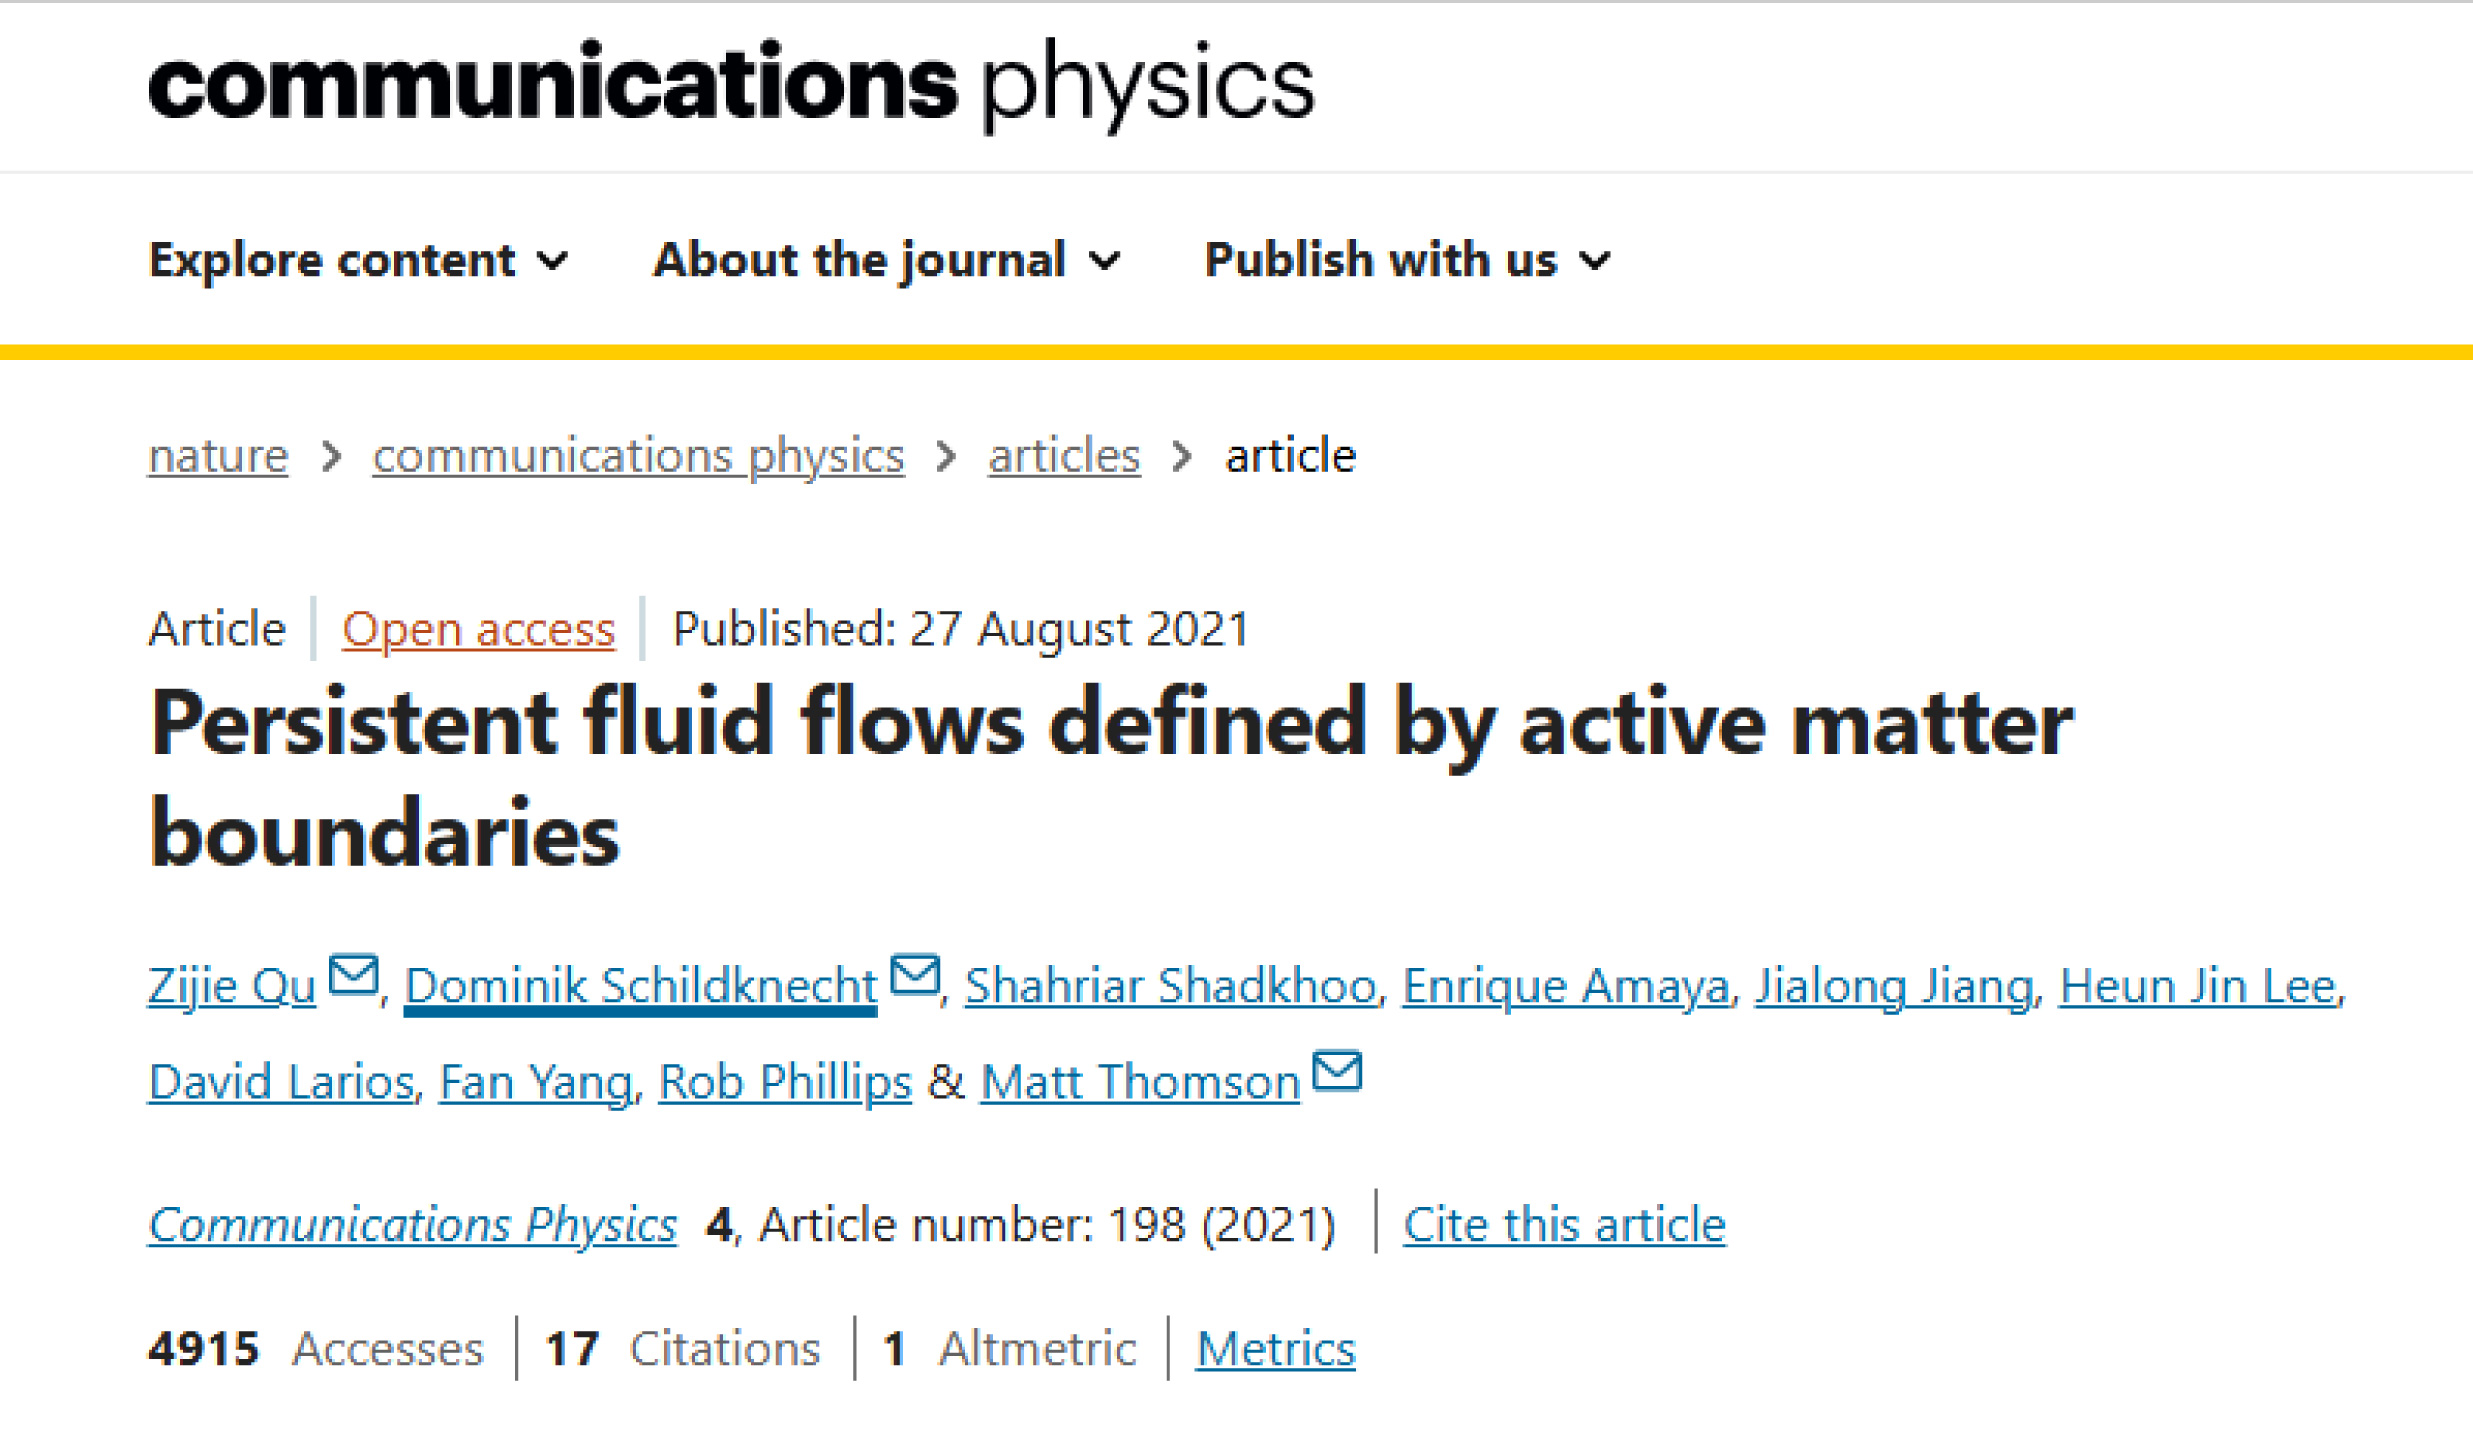Viewport: 2473px width, 1429px height.
Task: Open the About the journal menu
Action: [886, 260]
